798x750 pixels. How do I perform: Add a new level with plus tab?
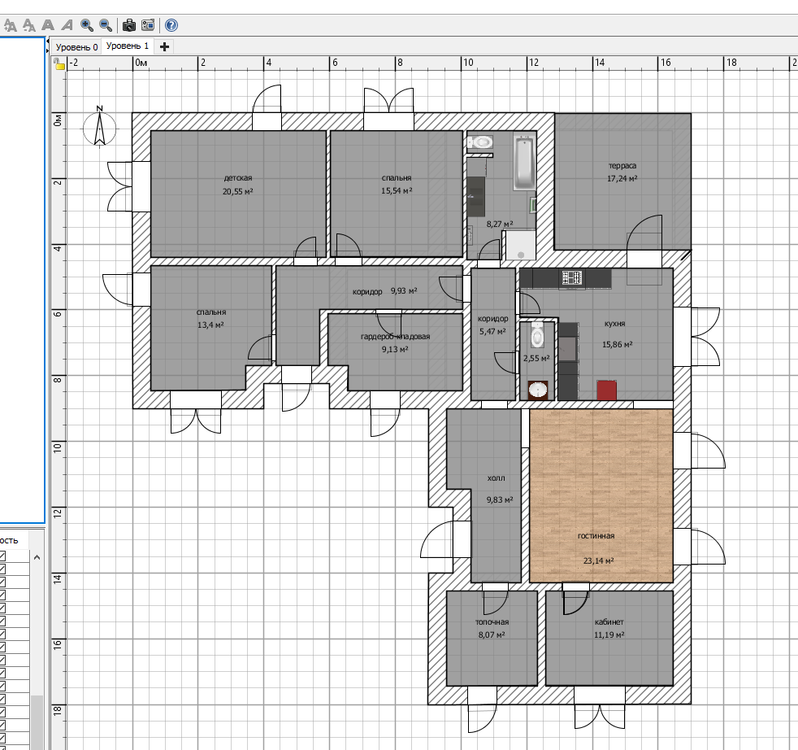(164, 47)
